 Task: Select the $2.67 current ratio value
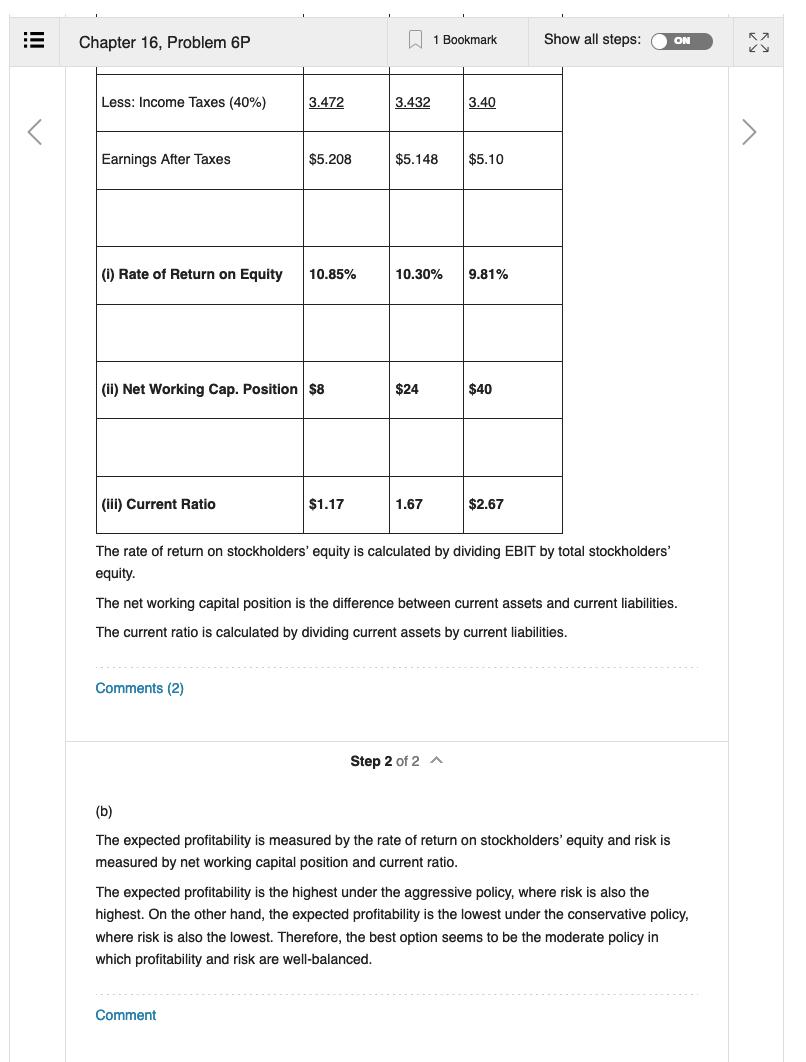[x=485, y=504]
